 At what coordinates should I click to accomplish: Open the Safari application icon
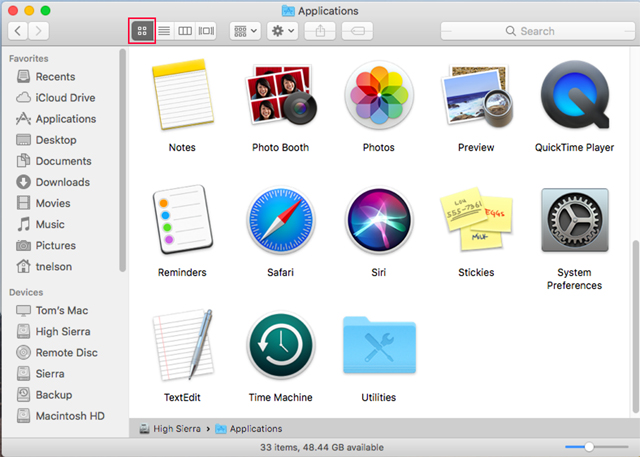coord(280,221)
